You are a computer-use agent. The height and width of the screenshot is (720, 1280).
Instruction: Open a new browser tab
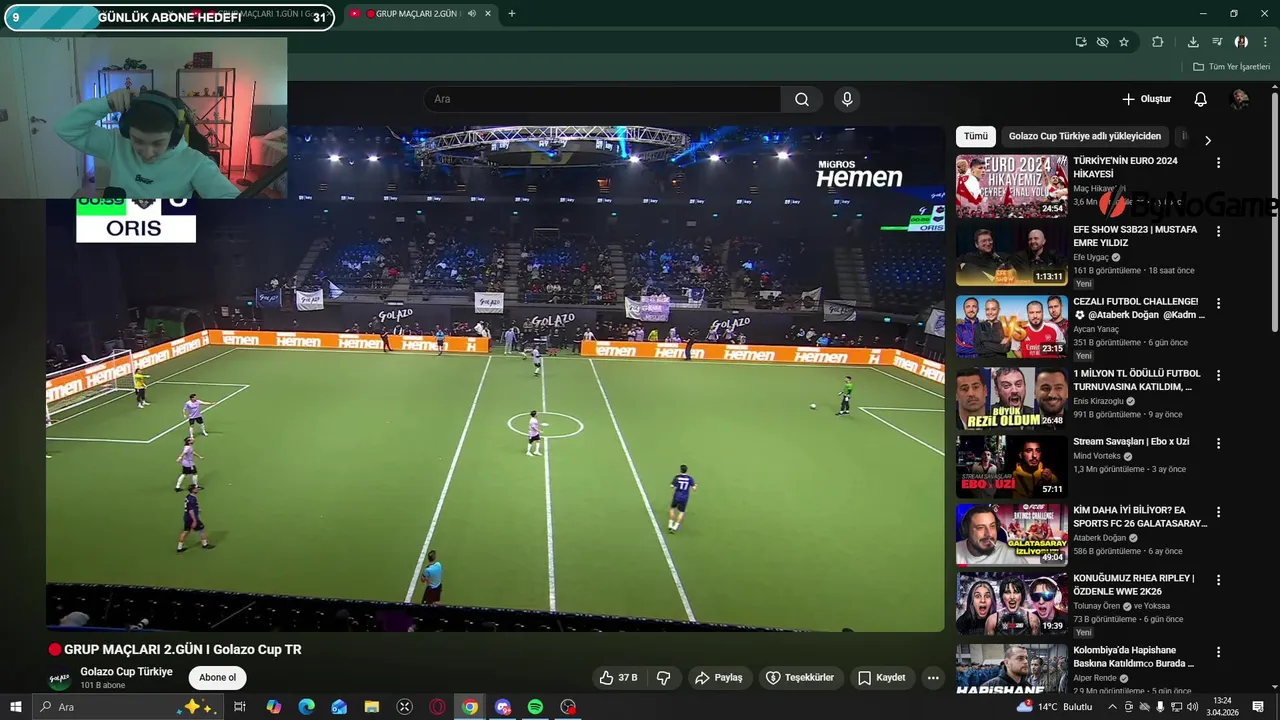coord(512,14)
